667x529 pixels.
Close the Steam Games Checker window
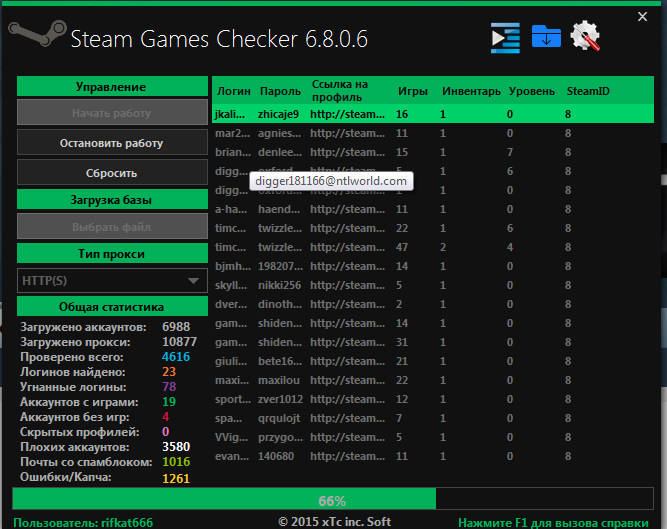[642, 17]
